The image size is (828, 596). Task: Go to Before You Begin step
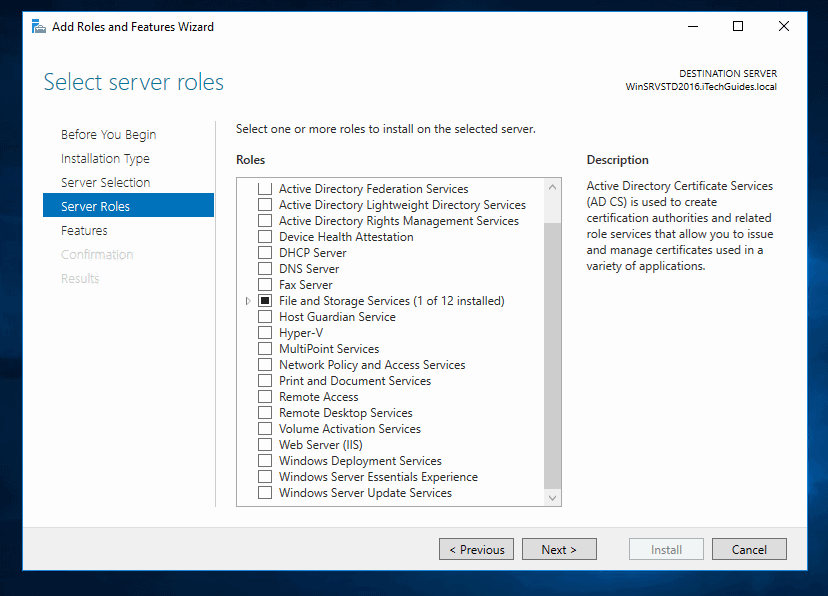(x=108, y=135)
